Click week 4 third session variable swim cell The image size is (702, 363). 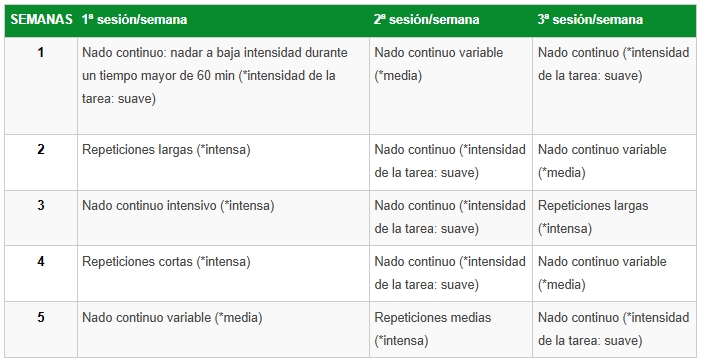tap(614, 273)
